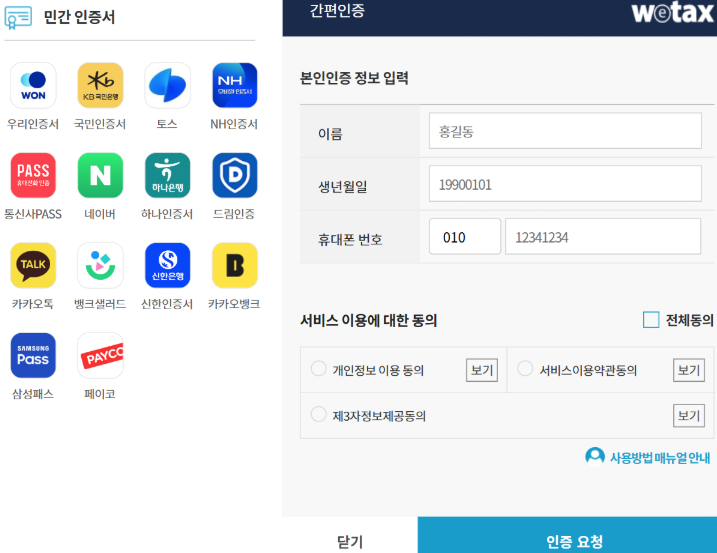Focus the phone number 12341234 field
This screenshot has height=553, width=717.
[603, 236]
